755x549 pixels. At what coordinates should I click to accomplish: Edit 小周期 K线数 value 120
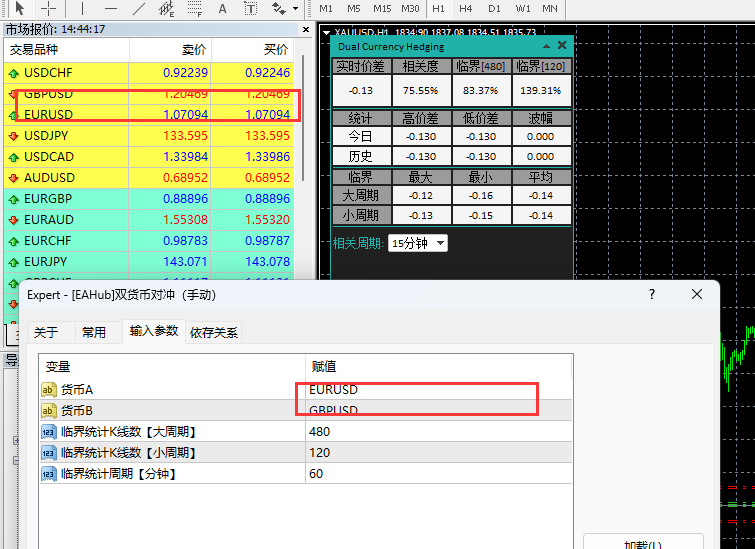point(439,452)
